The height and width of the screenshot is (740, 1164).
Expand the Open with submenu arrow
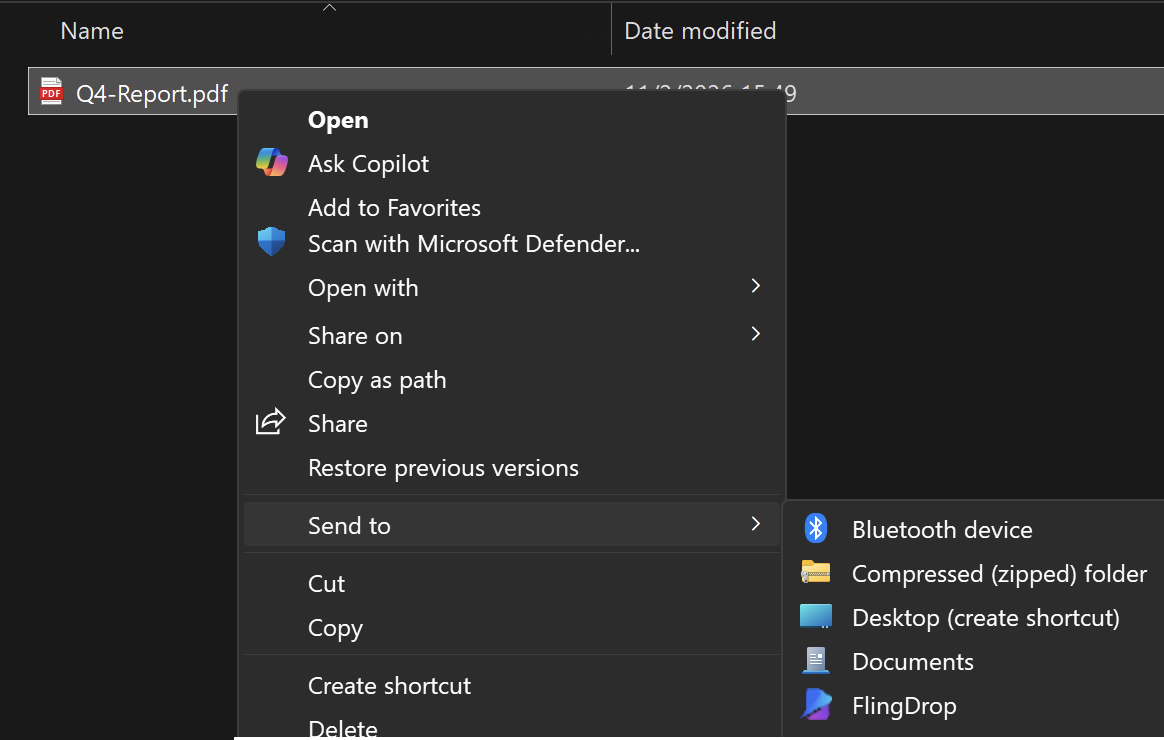(x=756, y=287)
